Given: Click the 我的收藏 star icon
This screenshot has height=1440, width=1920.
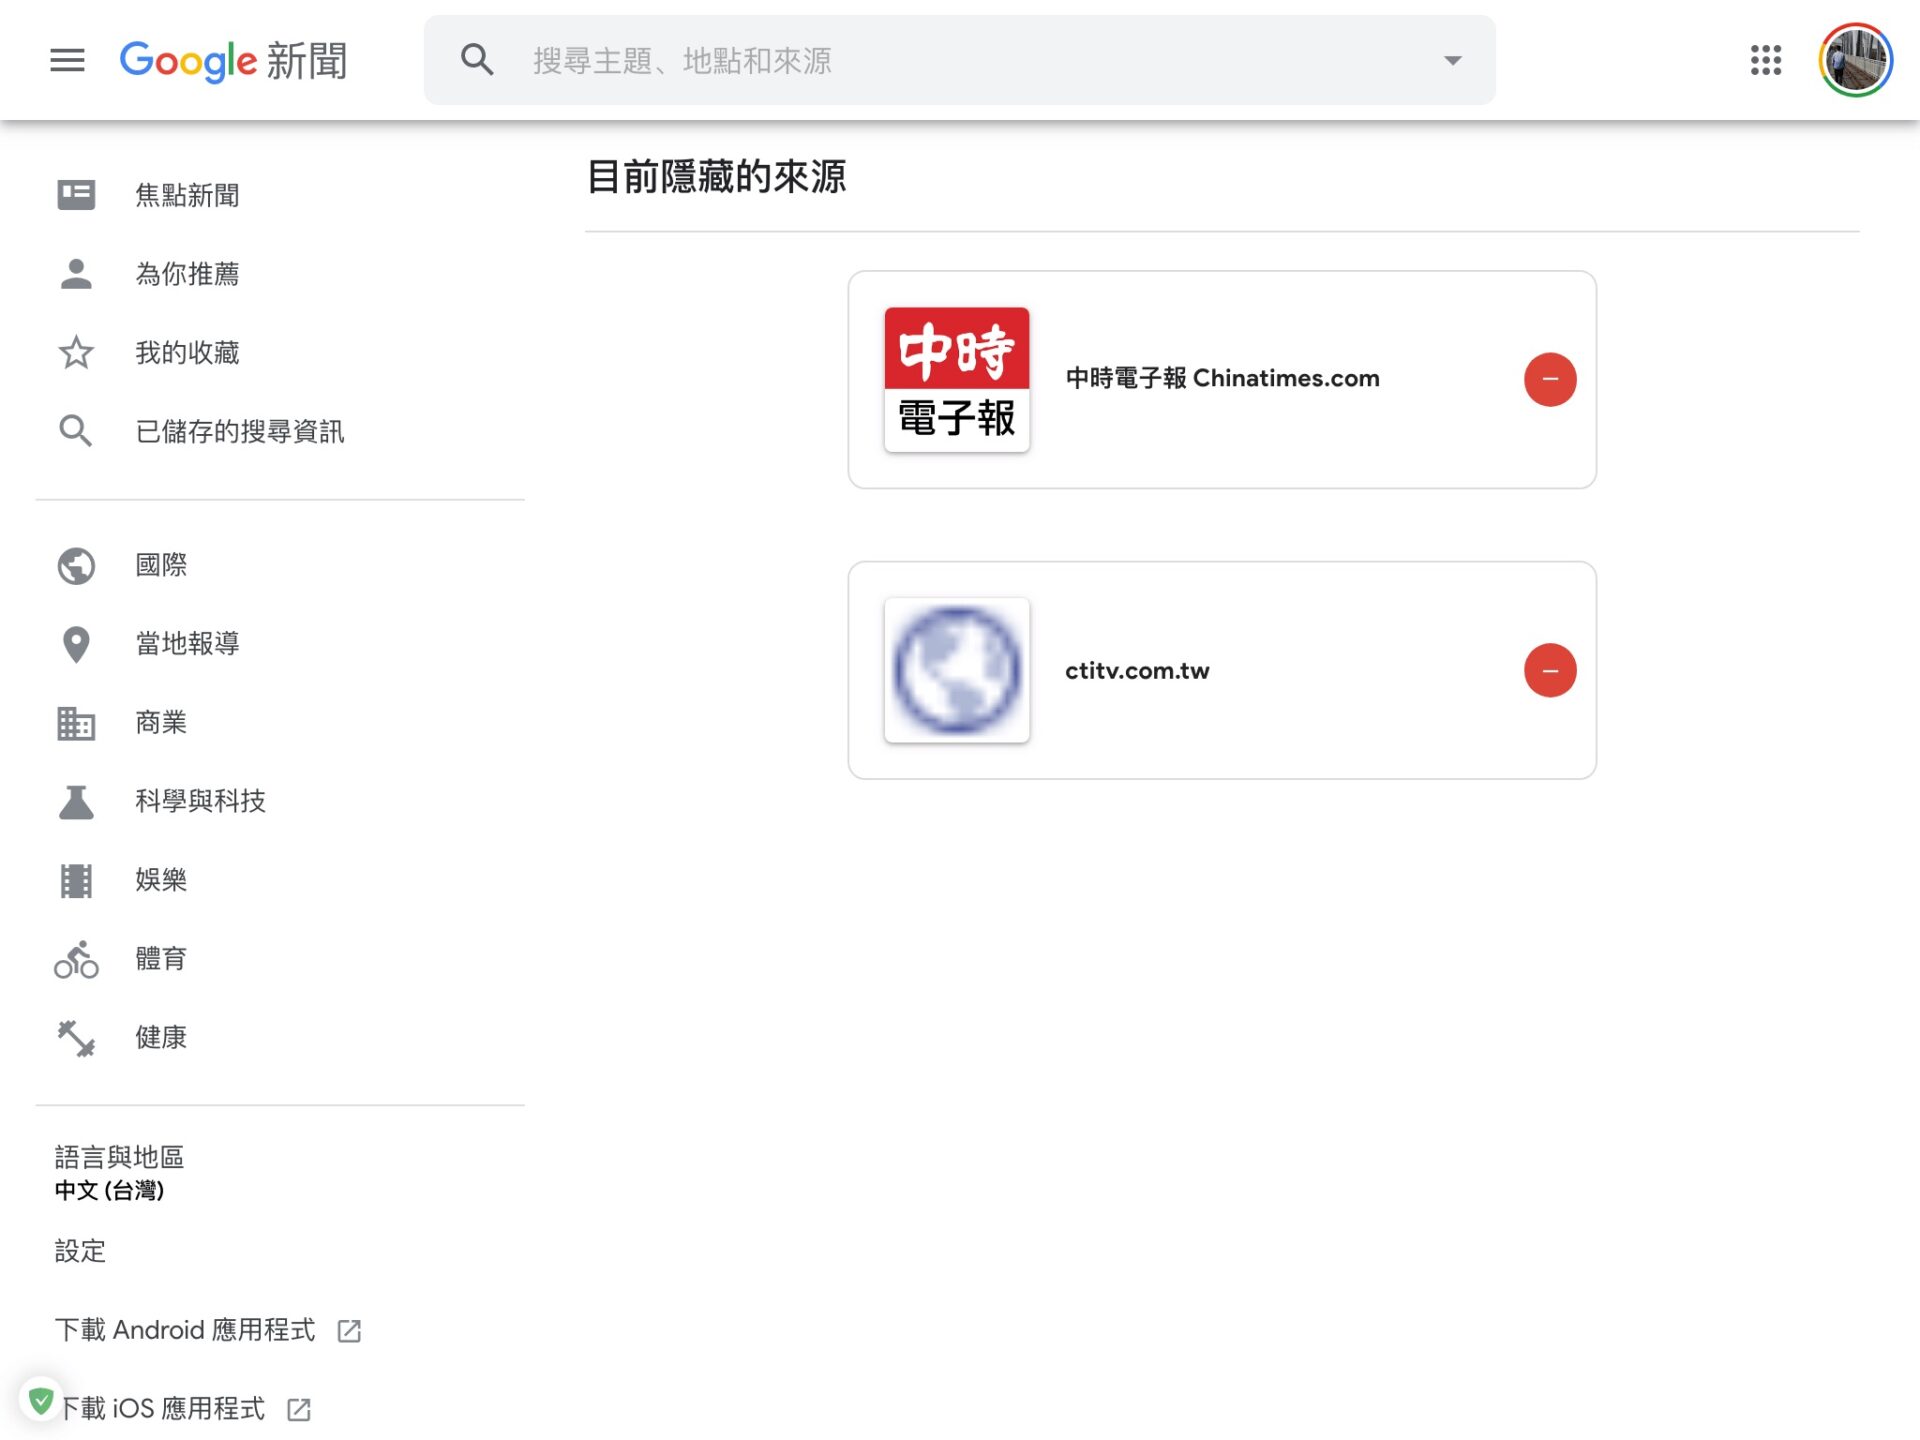Looking at the screenshot, I should (x=76, y=352).
